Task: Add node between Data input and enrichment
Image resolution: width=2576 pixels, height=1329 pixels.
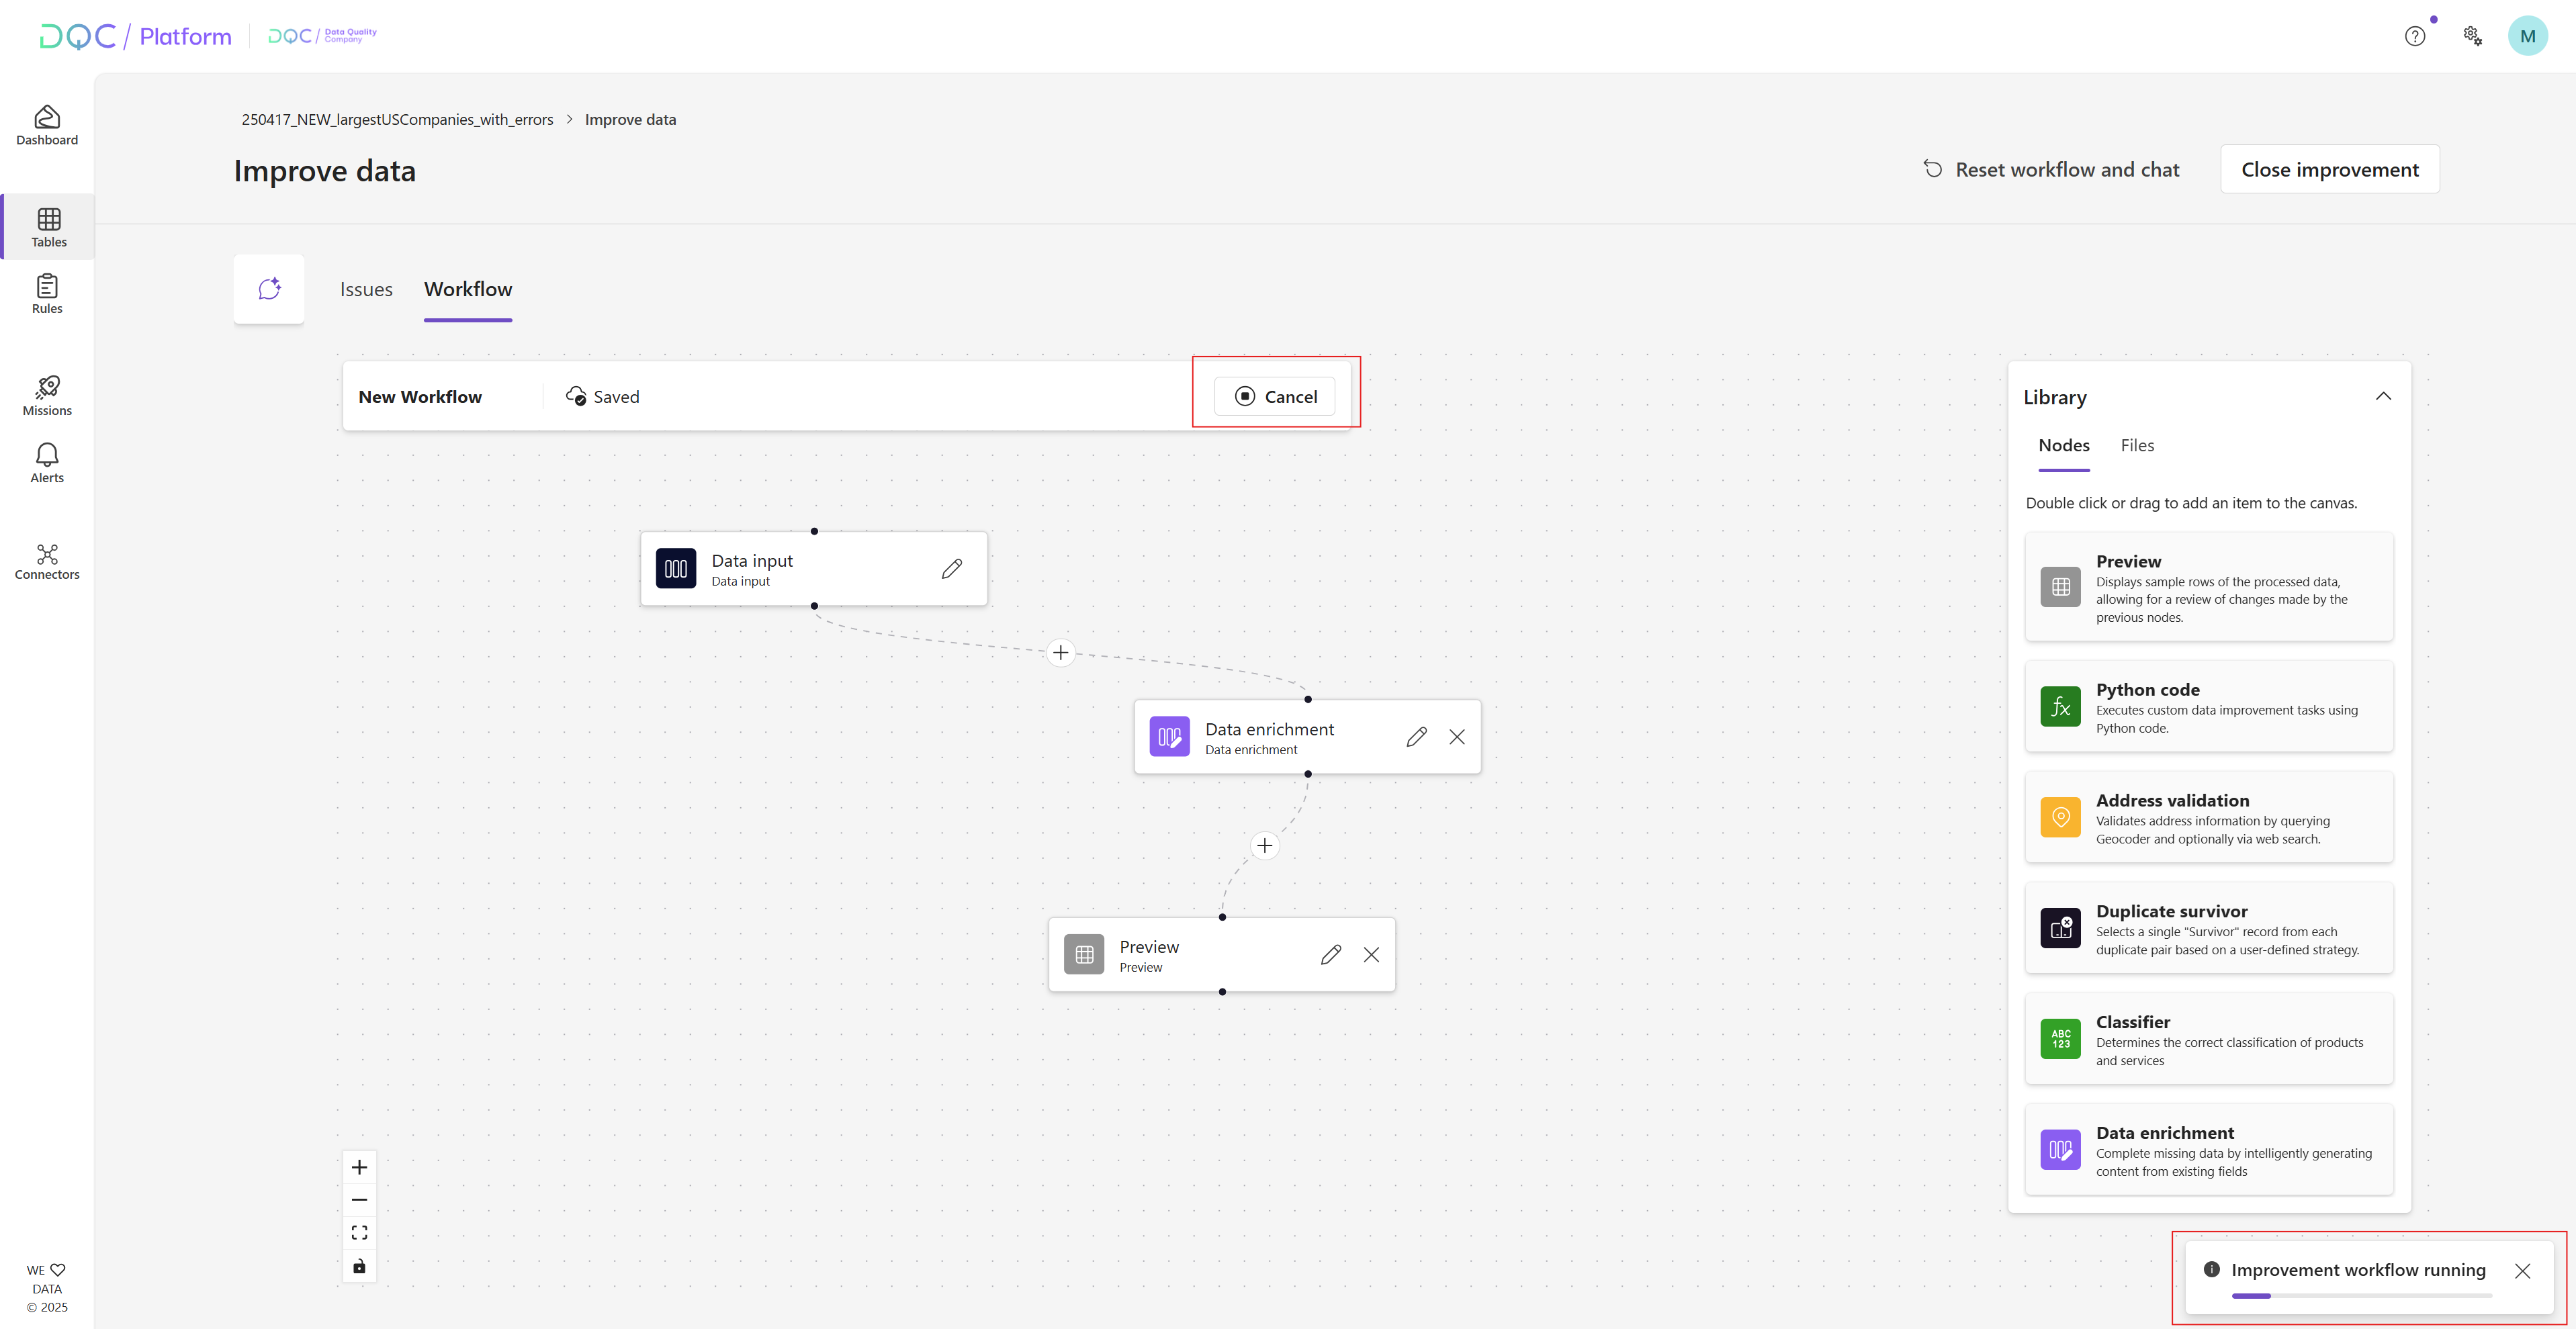Action: point(1060,653)
